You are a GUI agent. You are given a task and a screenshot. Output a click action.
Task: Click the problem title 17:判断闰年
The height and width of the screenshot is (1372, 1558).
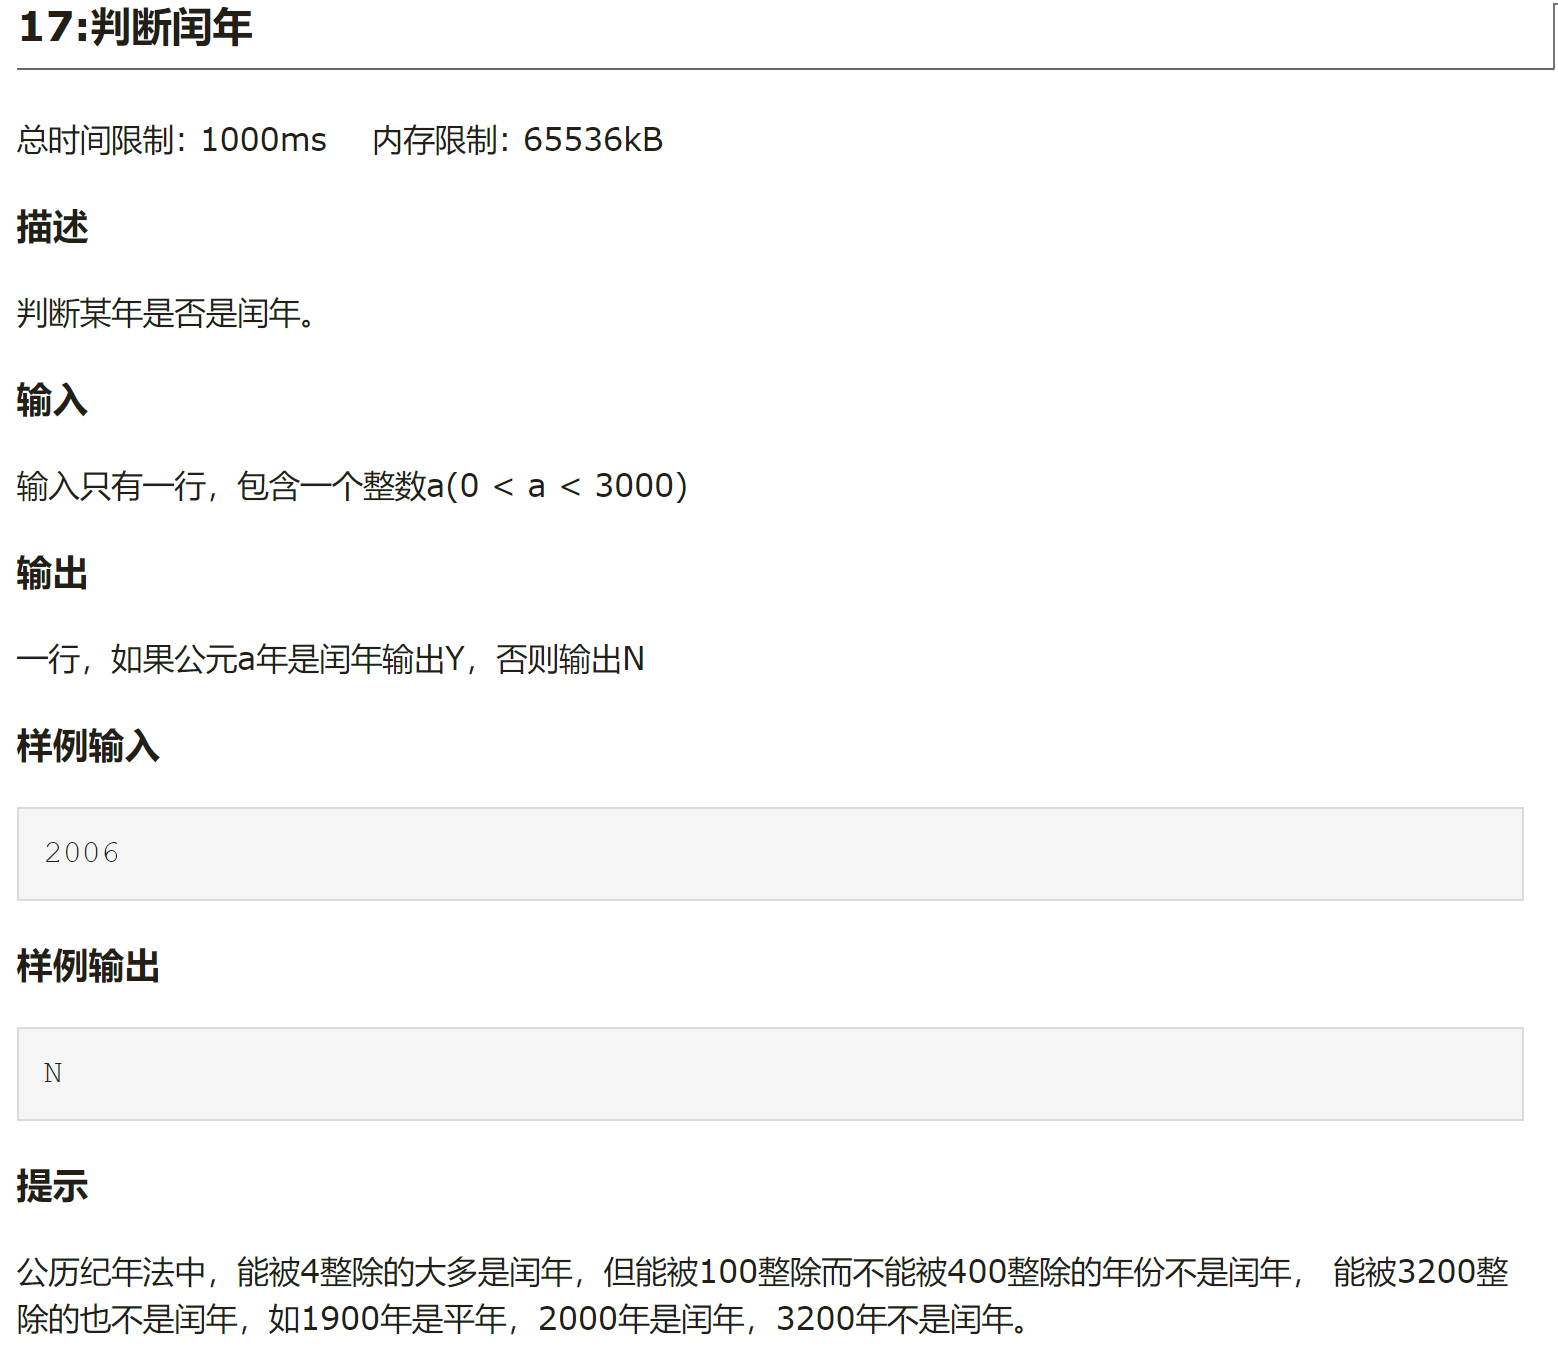(130, 28)
